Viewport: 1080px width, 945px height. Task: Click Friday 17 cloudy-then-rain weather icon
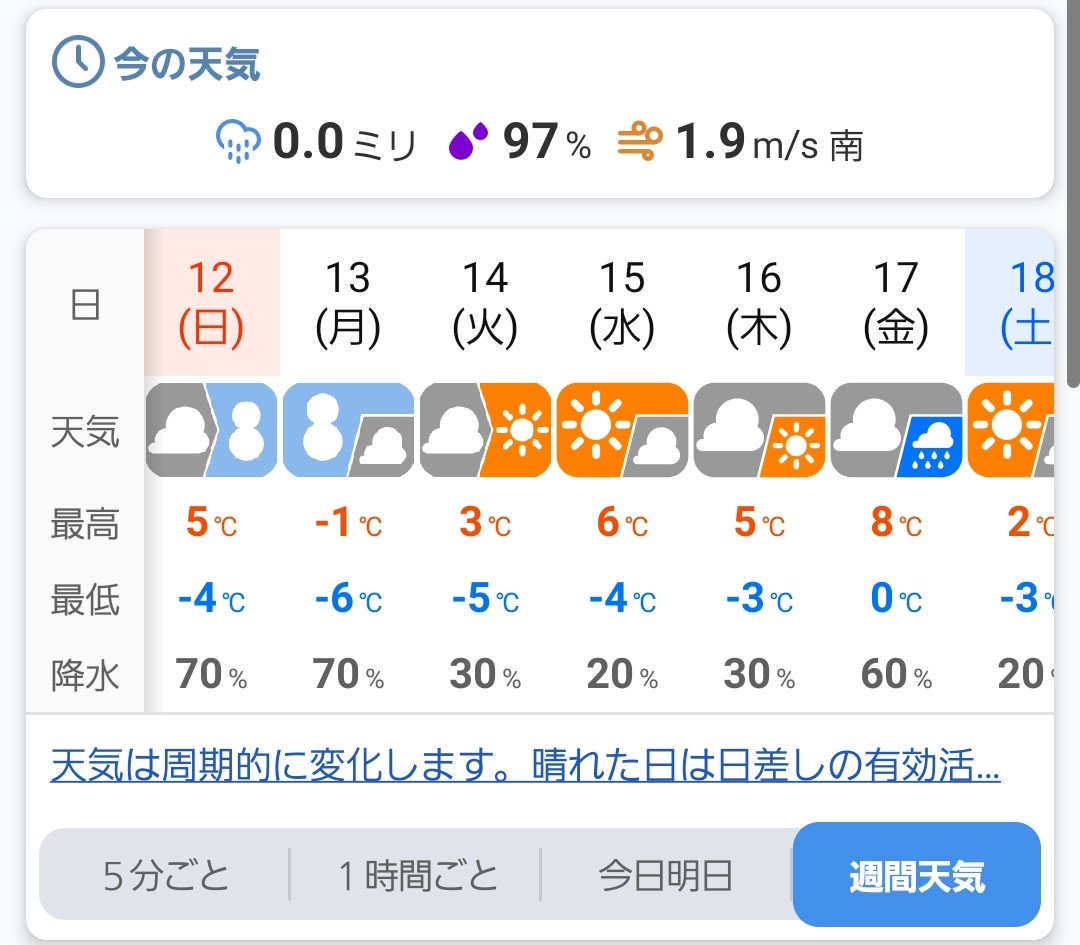point(896,430)
